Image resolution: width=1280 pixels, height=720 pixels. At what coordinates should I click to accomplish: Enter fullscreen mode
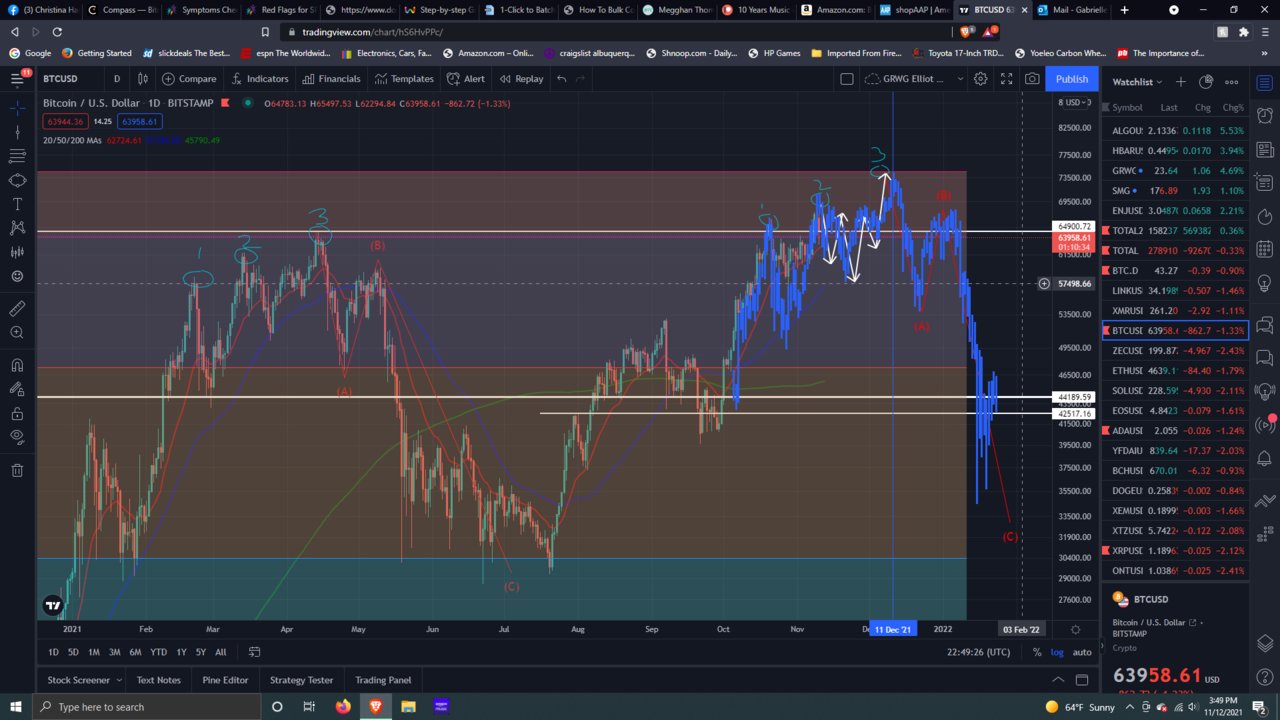pyautogui.click(x=1007, y=79)
